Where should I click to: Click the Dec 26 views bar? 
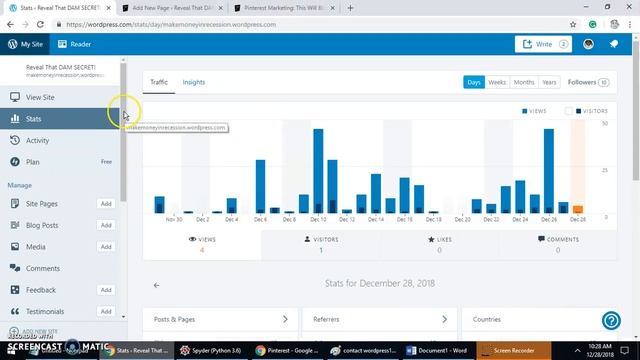tap(549, 171)
